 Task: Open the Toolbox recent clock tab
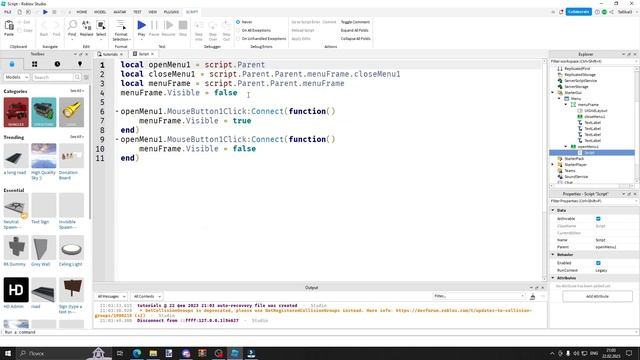point(57,64)
